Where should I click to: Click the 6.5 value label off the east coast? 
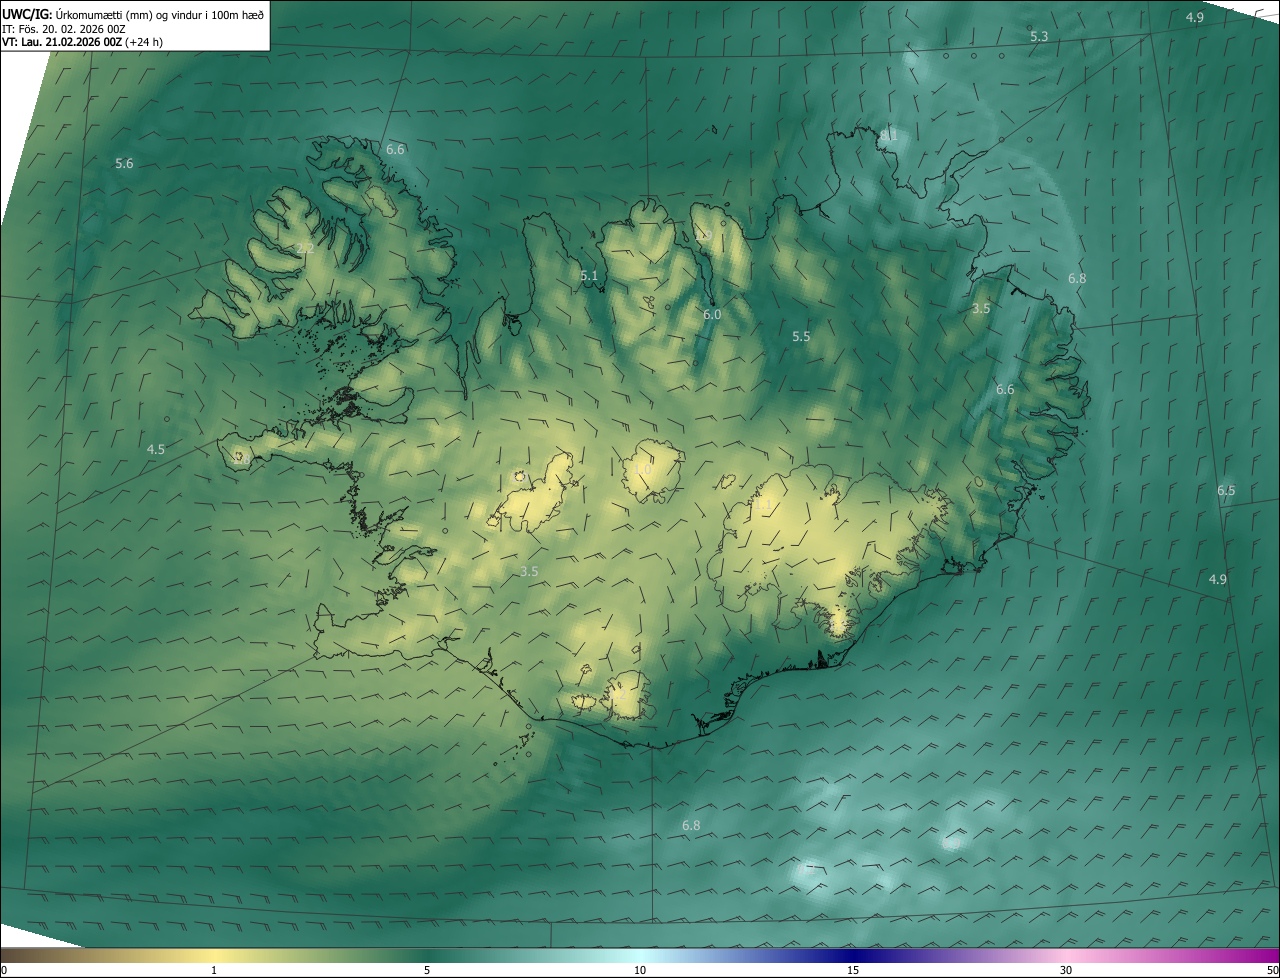click(1226, 490)
